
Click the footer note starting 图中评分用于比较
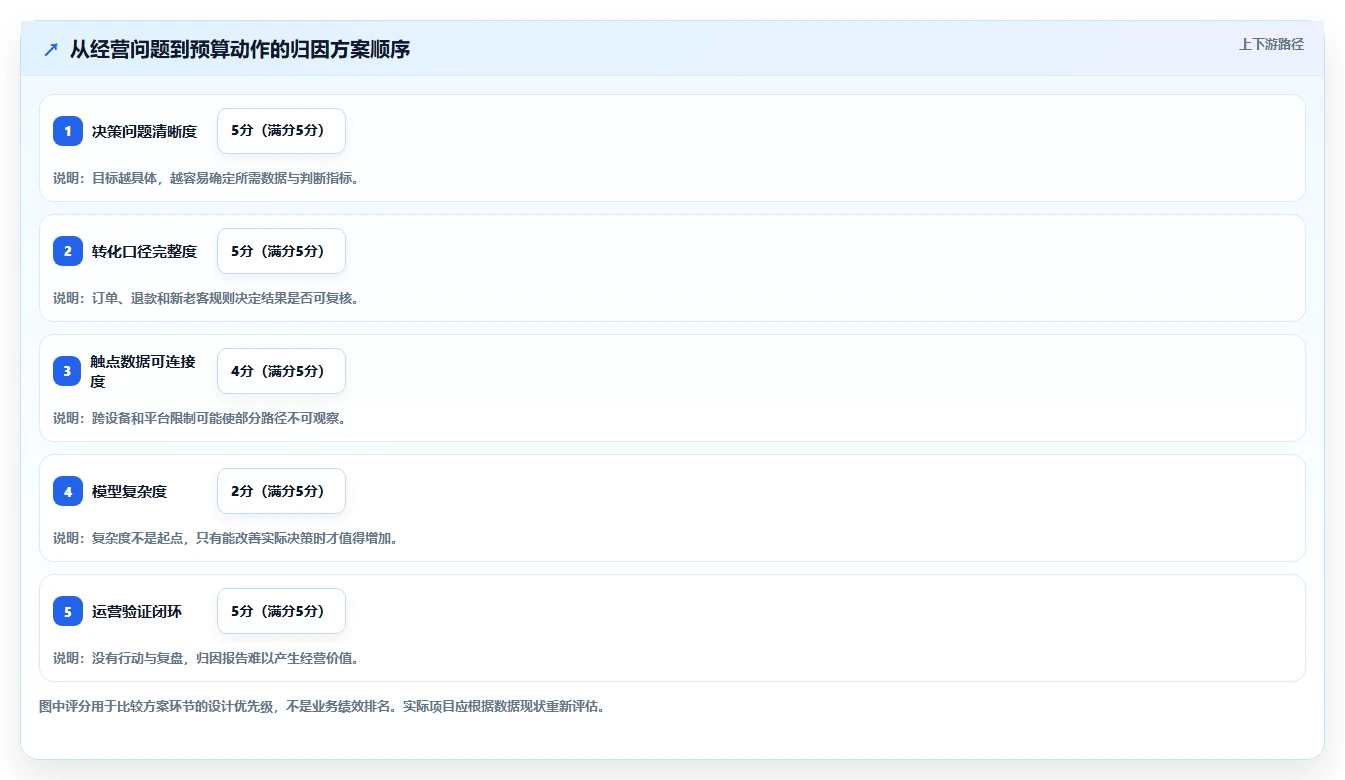[322, 706]
